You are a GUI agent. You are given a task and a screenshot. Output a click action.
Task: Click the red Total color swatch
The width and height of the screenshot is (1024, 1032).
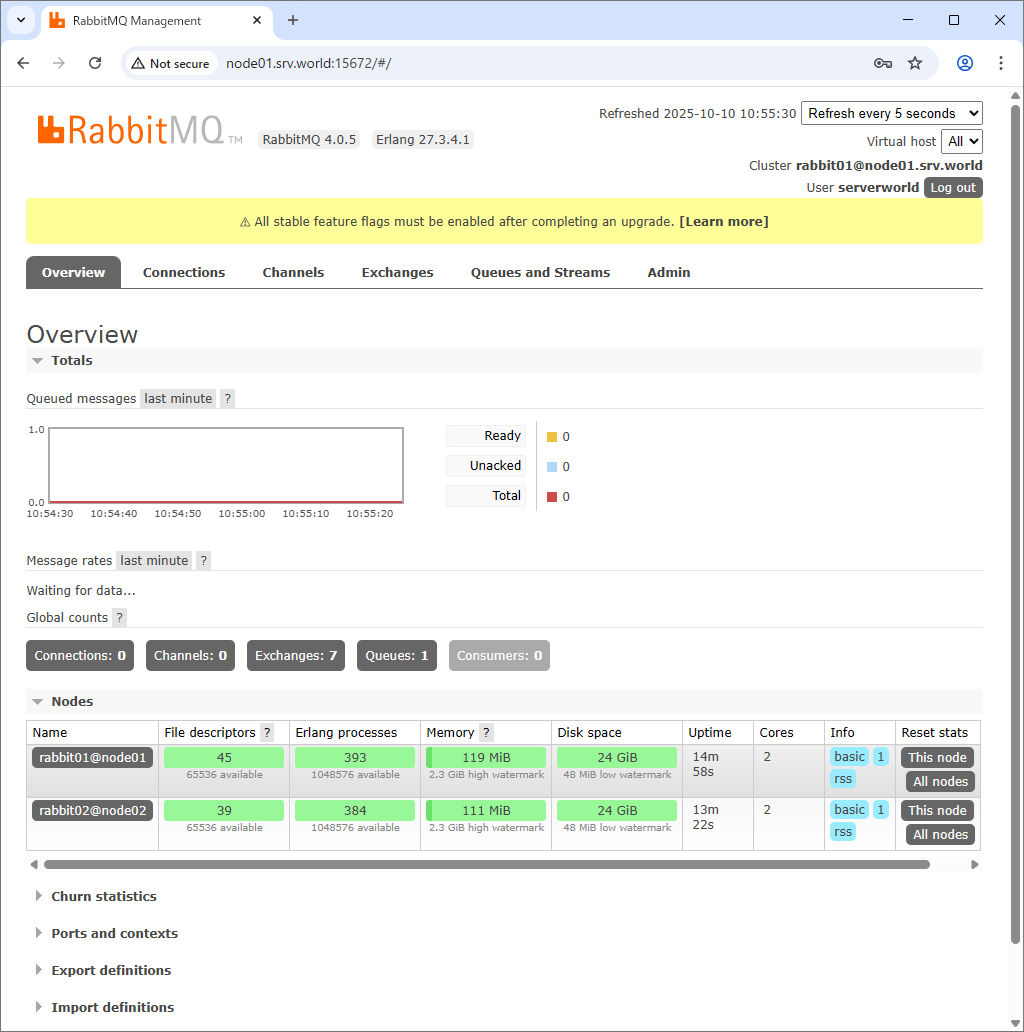point(552,497)
